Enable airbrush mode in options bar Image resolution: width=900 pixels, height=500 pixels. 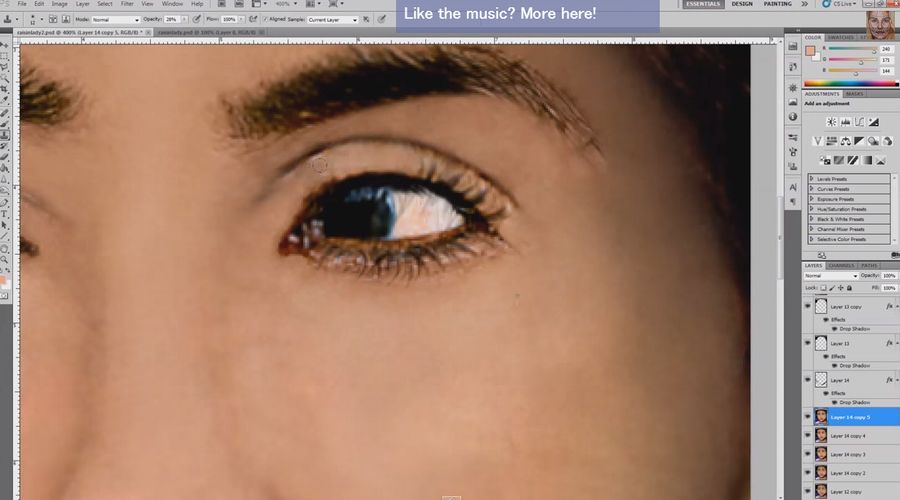click(253, 20)
